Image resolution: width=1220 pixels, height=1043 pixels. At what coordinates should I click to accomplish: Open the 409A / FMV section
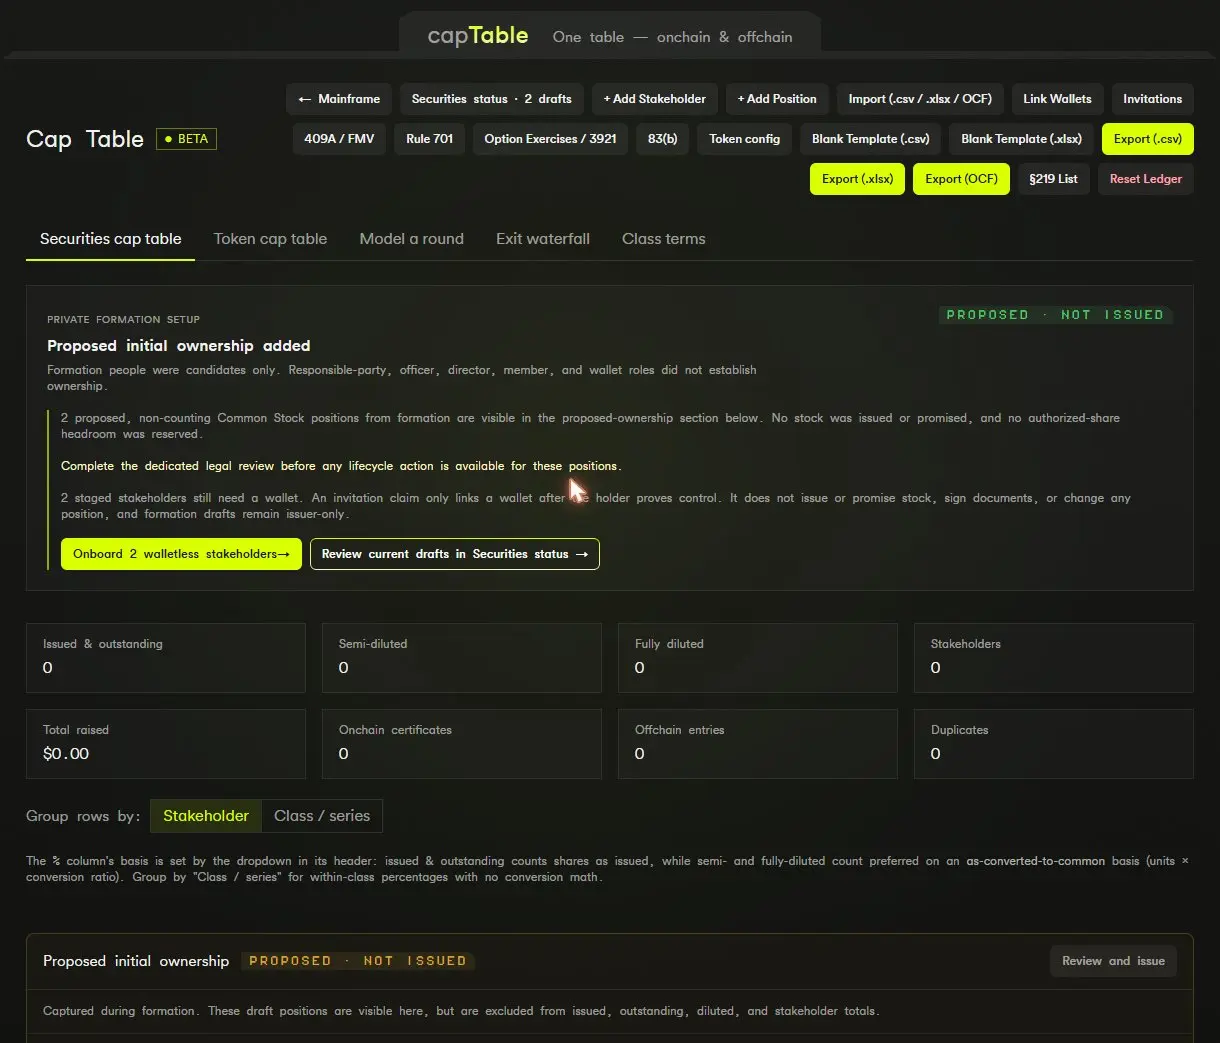(339, 139)
